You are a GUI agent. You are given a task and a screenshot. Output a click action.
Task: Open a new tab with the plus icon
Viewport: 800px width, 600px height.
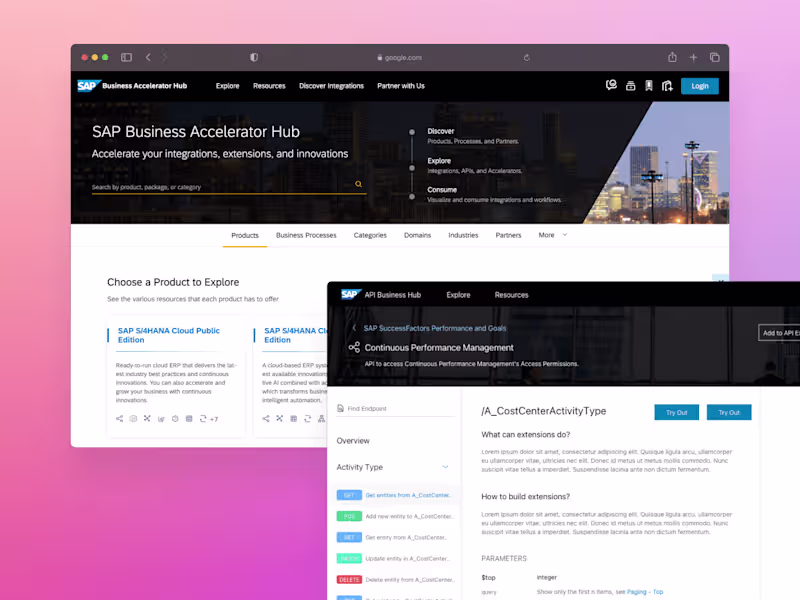(693, 58)
